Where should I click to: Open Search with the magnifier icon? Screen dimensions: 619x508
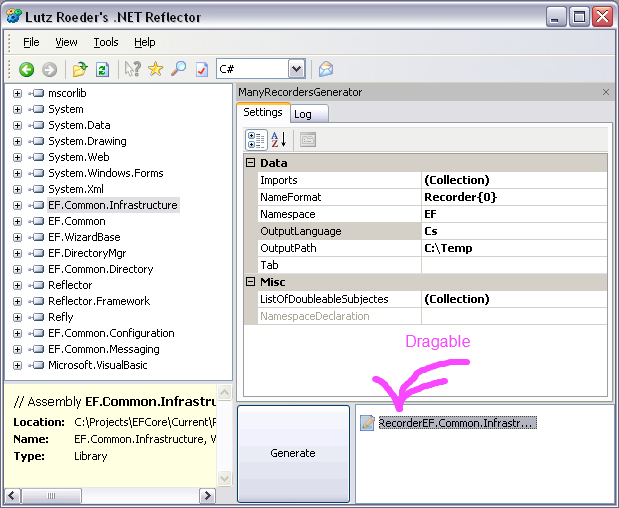tap(178, 69)
